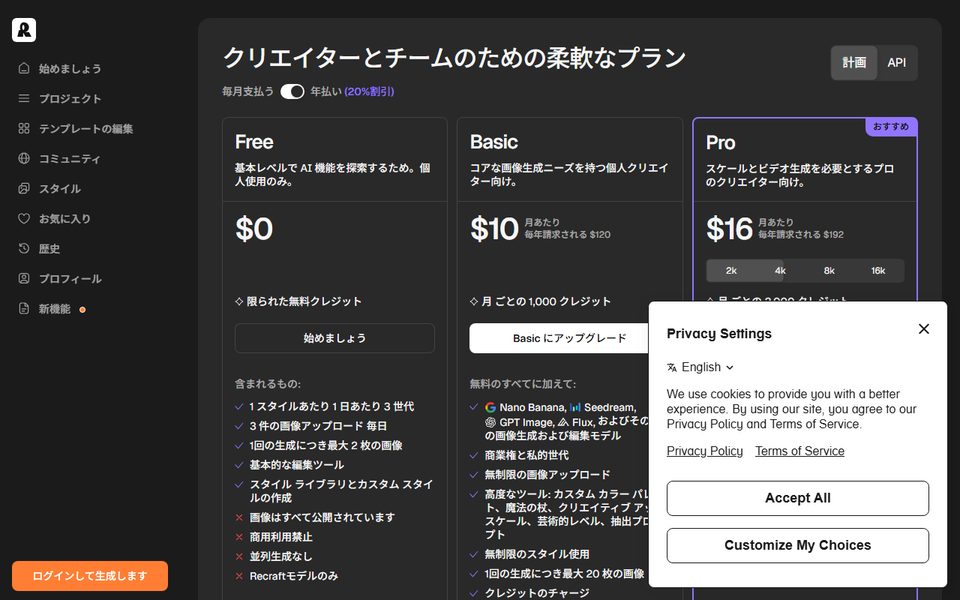Open the Terms of Service link
Image resolution: width=960 pixels, height=600 pixels.
point(800,451)
